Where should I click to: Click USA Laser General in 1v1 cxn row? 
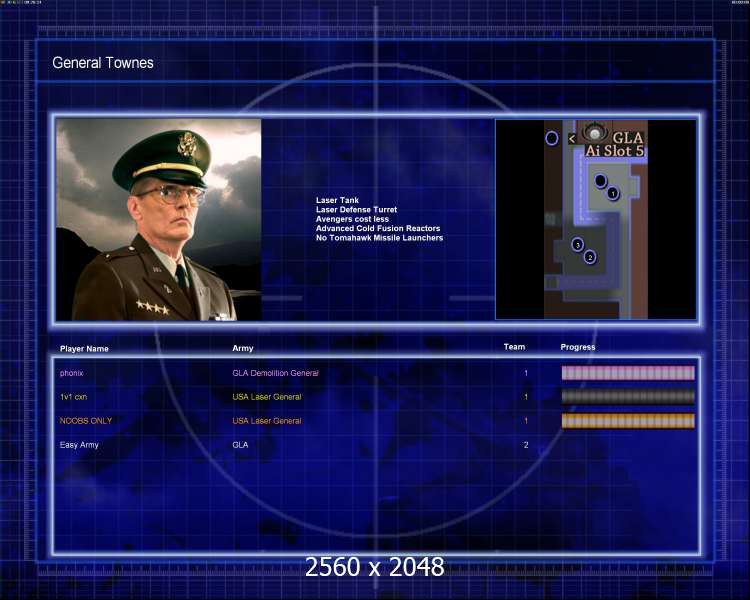[266, 397]
